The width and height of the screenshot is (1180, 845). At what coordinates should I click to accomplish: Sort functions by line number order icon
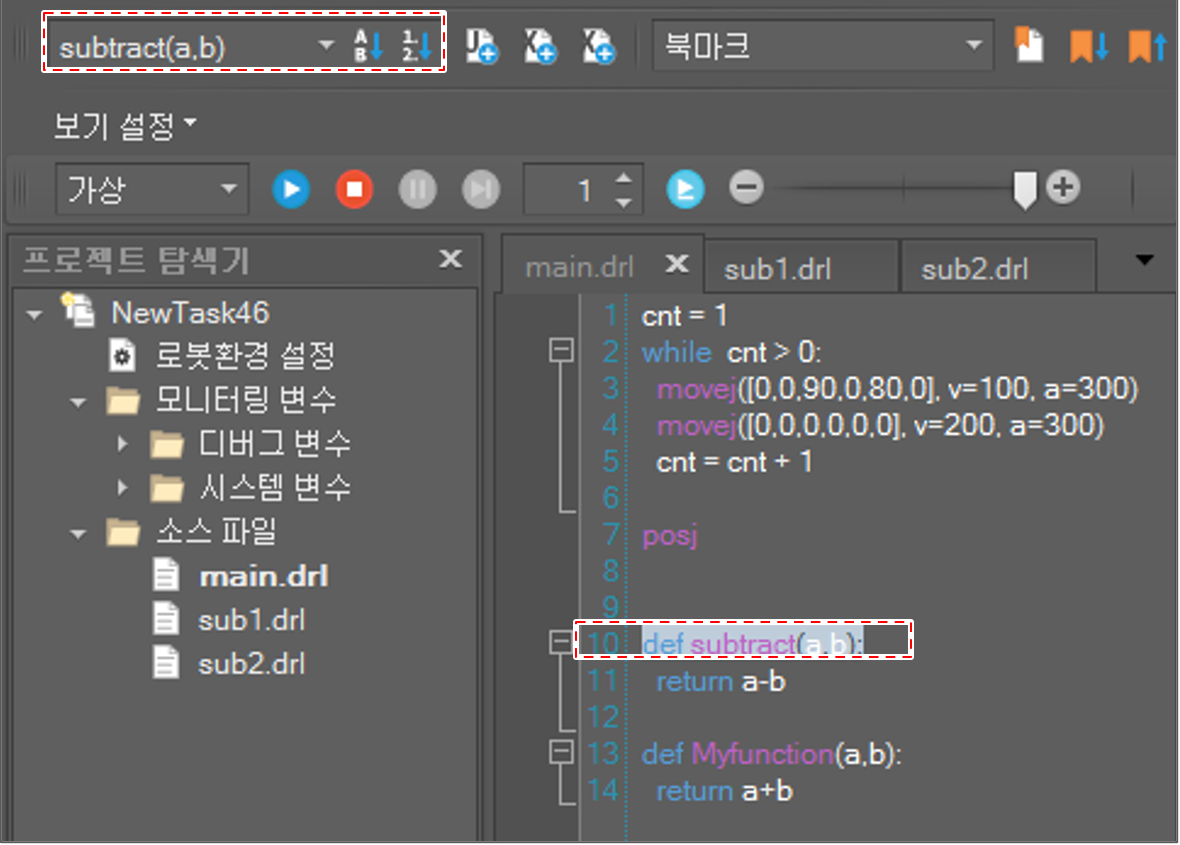coord(417,46)
